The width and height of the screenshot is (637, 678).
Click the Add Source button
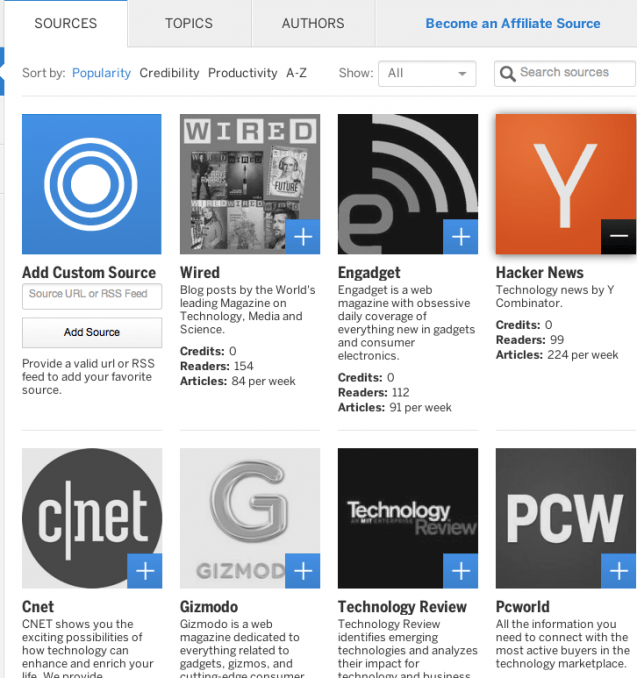click(92, 333)
